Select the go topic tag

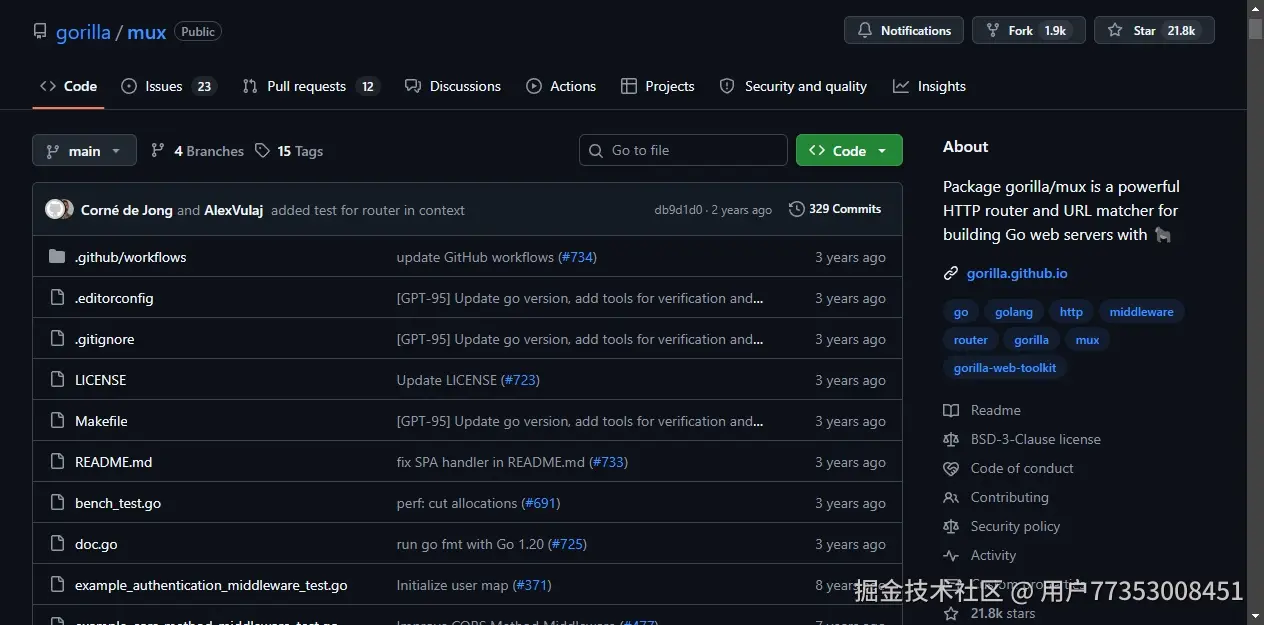(961, 312)
